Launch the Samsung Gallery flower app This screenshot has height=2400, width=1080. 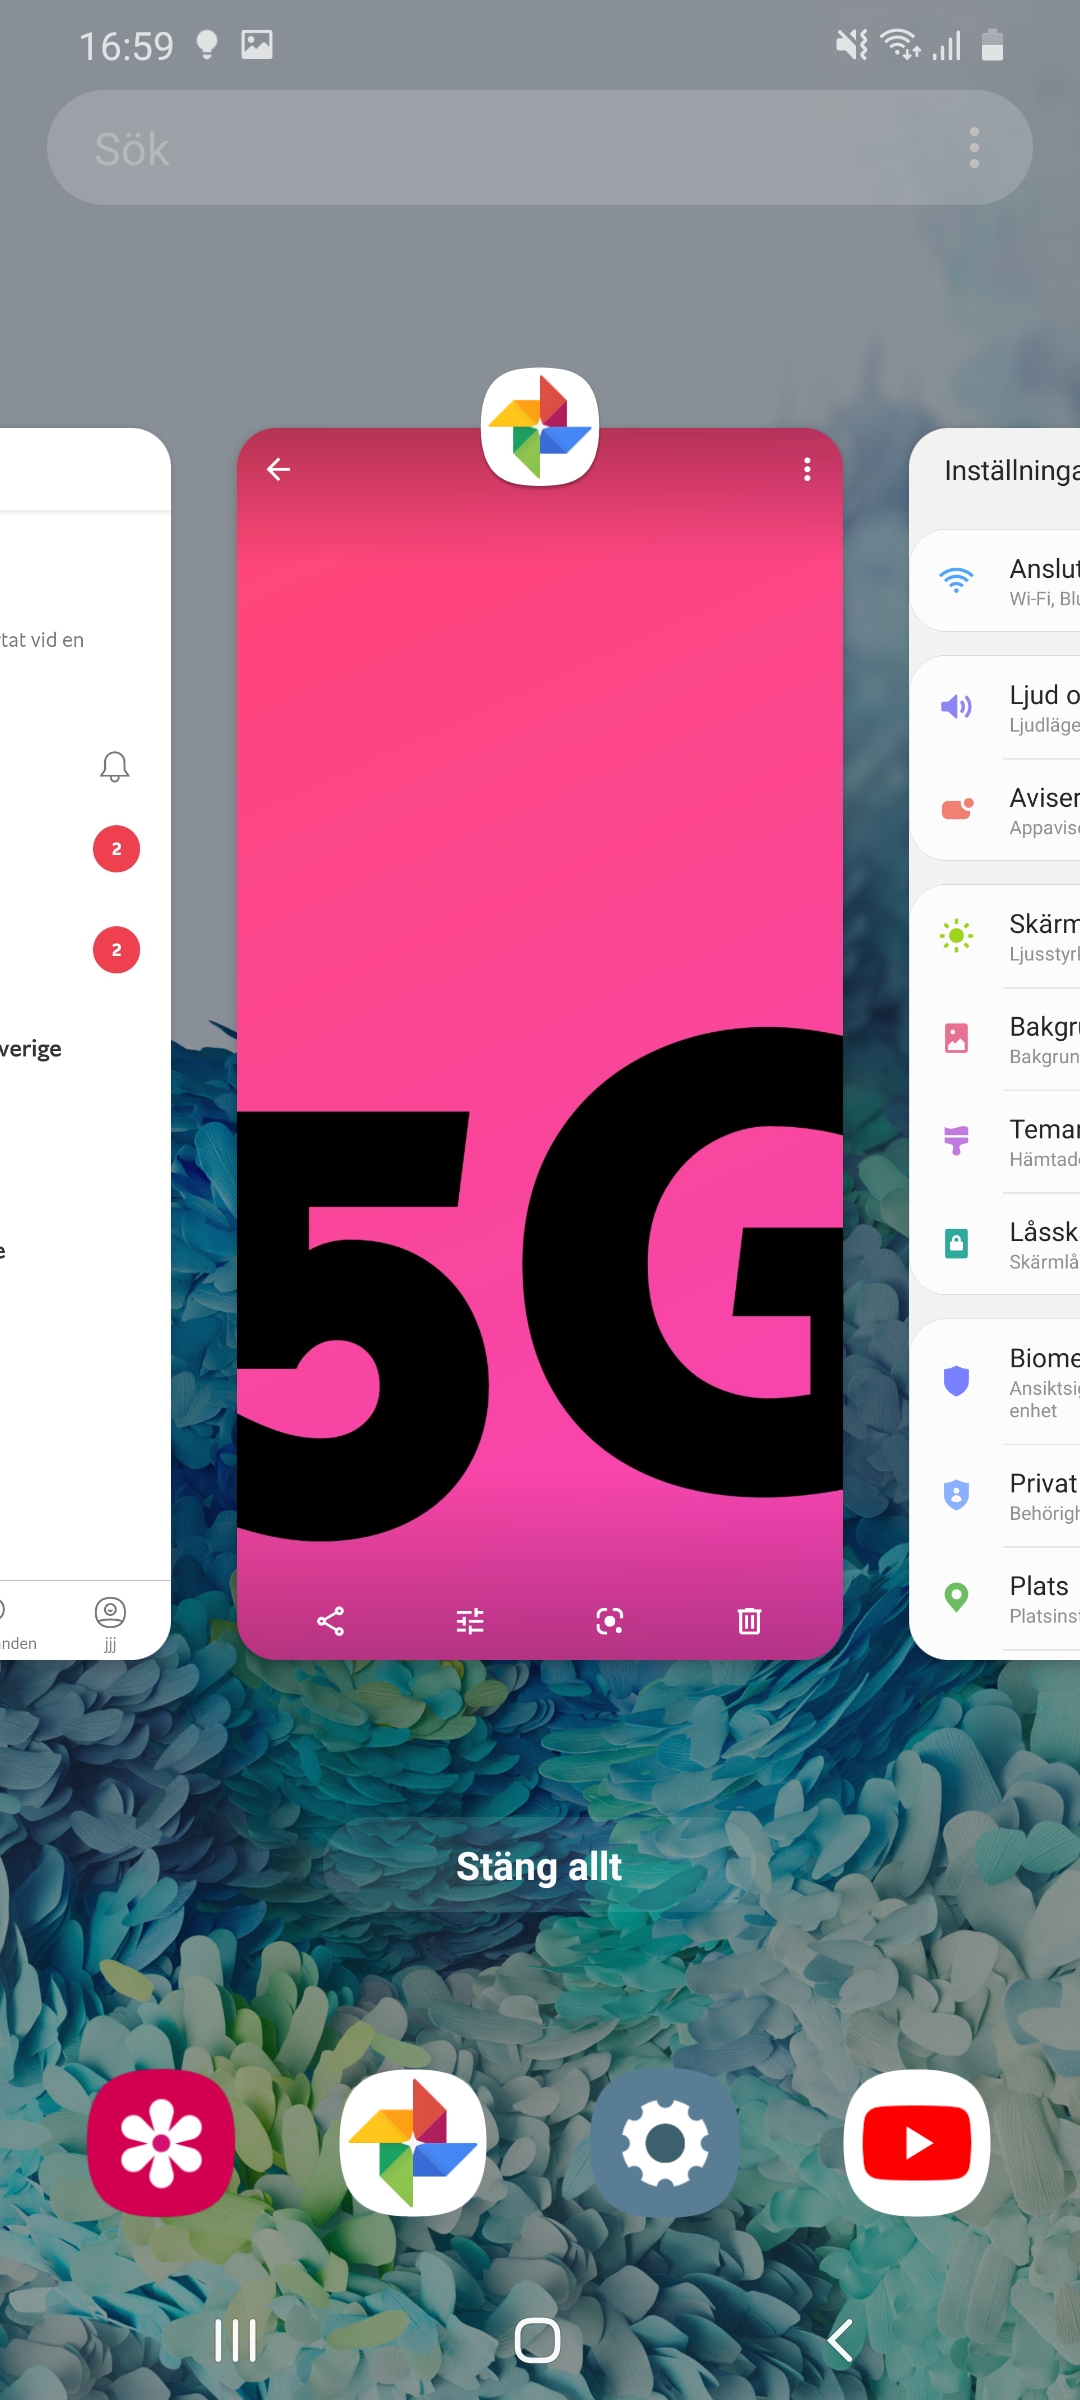161,2143
